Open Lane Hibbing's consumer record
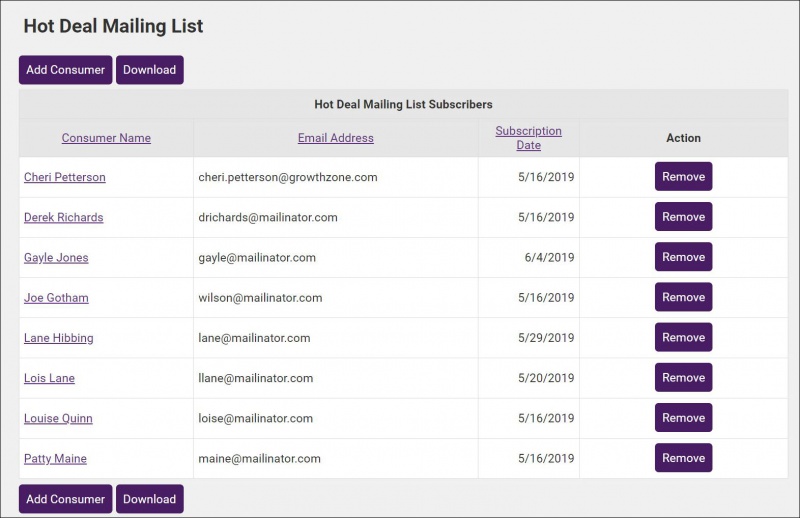Screen dimensions: 800x518 59,338
